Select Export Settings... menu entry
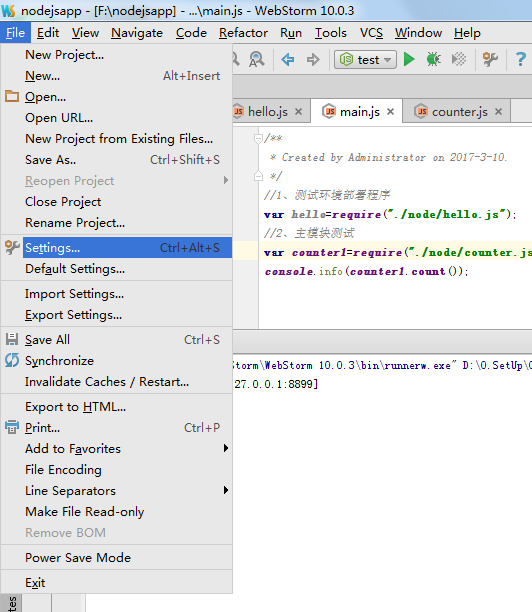The width and height of the screenshot is (532, 612). pyautogui.click(x=117, y=315)
